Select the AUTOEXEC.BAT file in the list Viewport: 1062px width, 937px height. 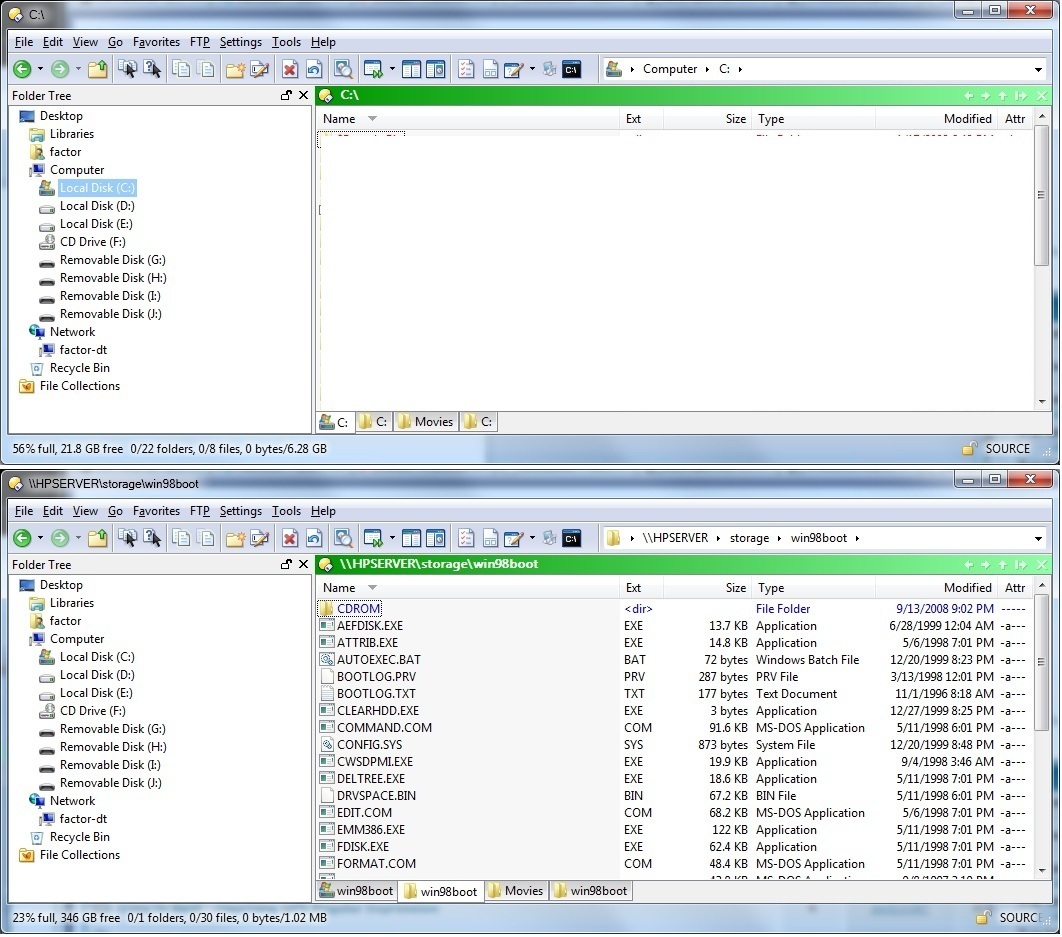[x=378, y=660]
